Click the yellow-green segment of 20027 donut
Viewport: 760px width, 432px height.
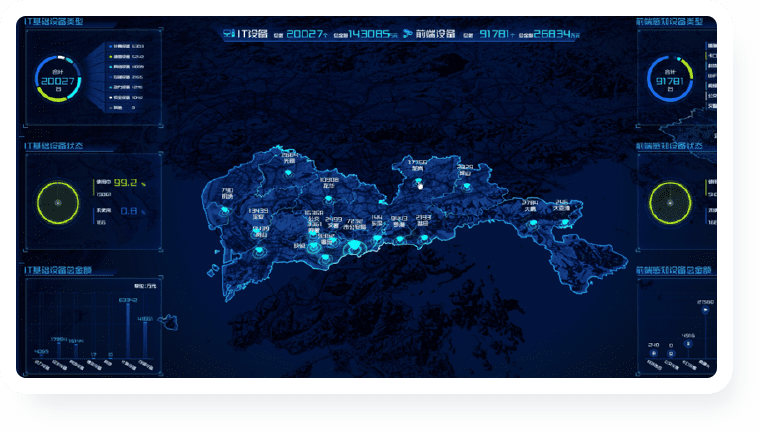coord(50,96)
